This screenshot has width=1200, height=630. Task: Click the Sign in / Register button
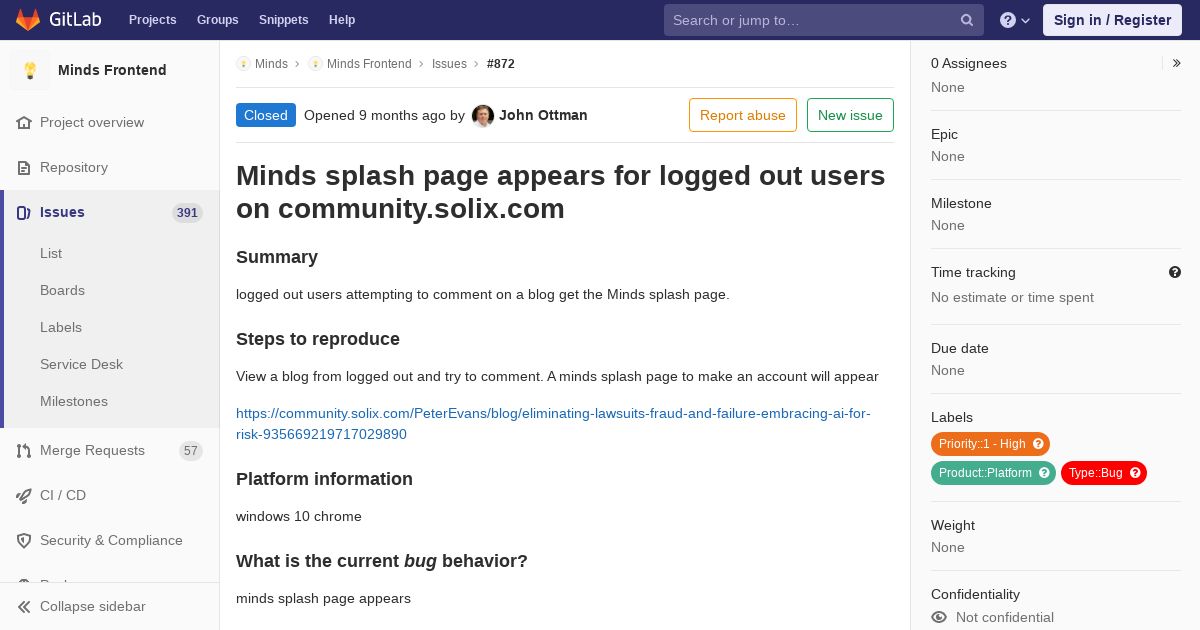click(x=1112, y=20)
